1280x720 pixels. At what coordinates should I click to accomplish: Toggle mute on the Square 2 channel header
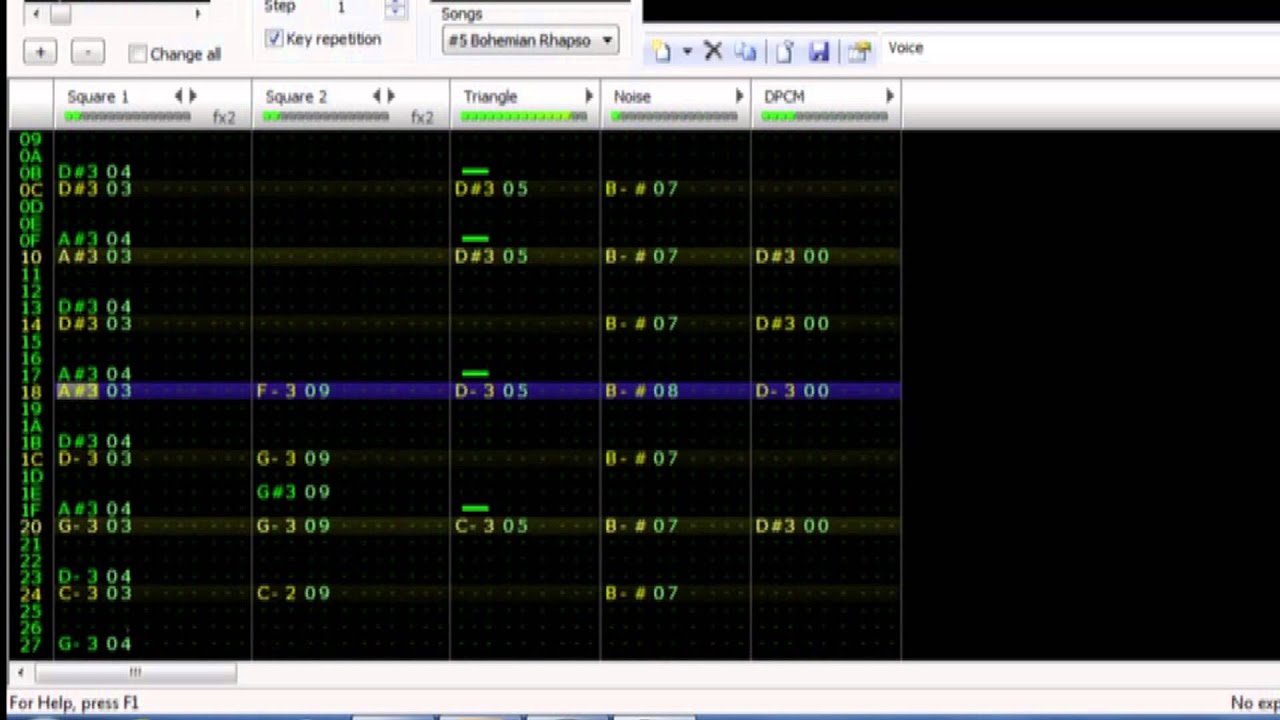(296, 97)
